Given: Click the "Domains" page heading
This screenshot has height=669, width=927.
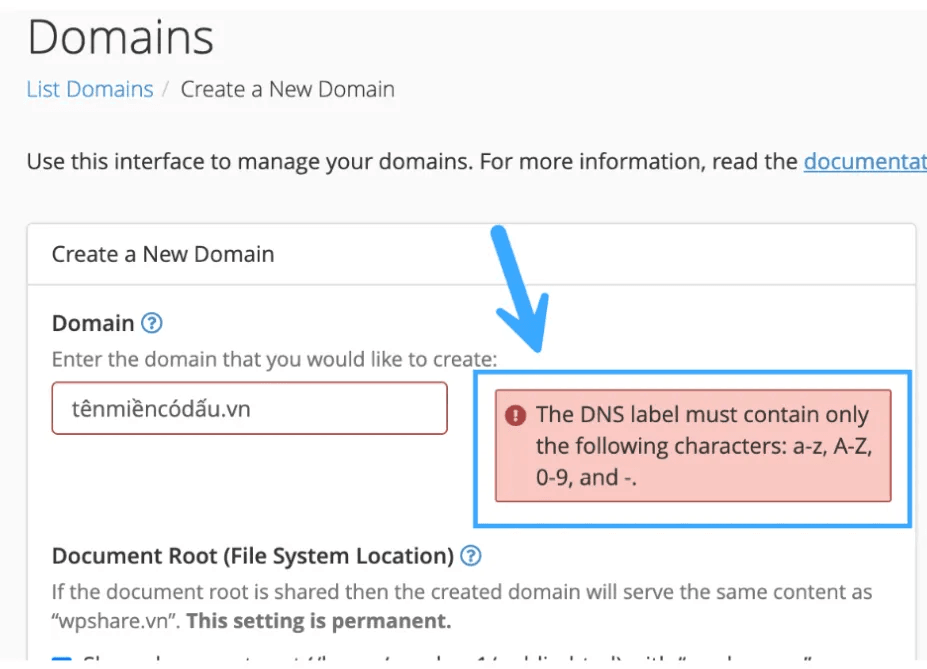Looking at the screenshot, I should (x=120, y=38).
